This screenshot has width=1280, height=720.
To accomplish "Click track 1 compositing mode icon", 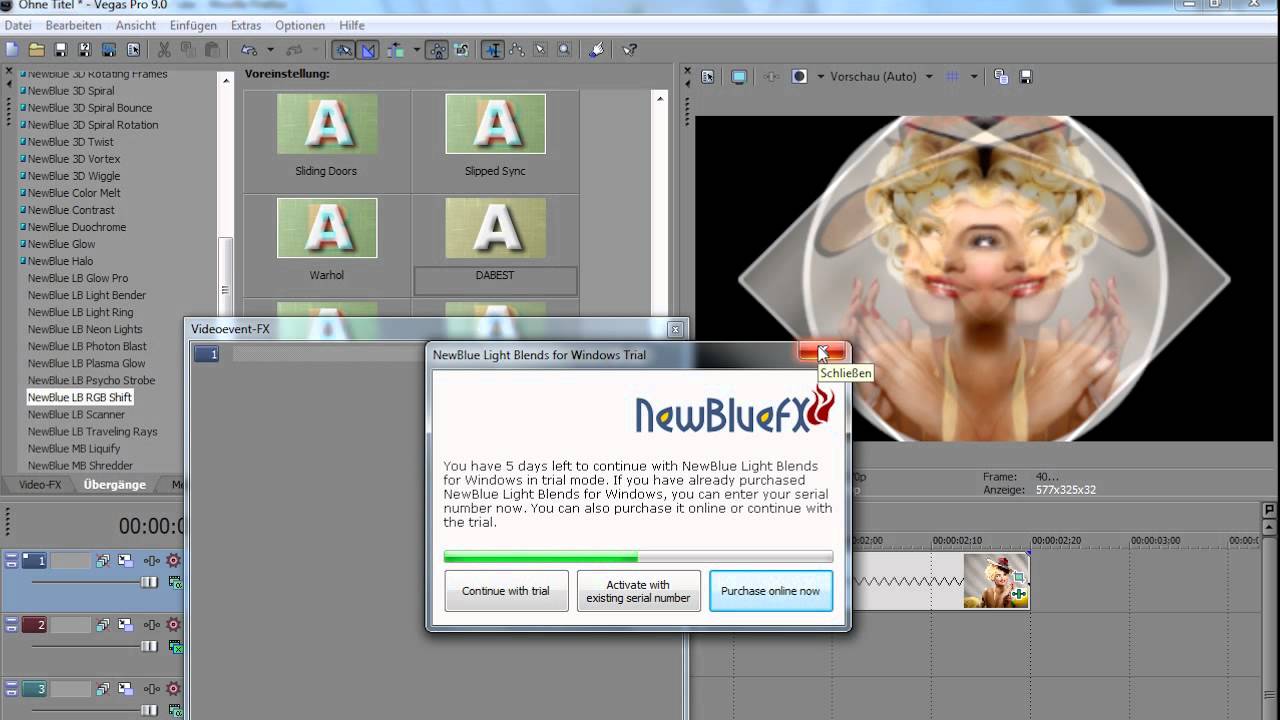I will coord(175,582).
